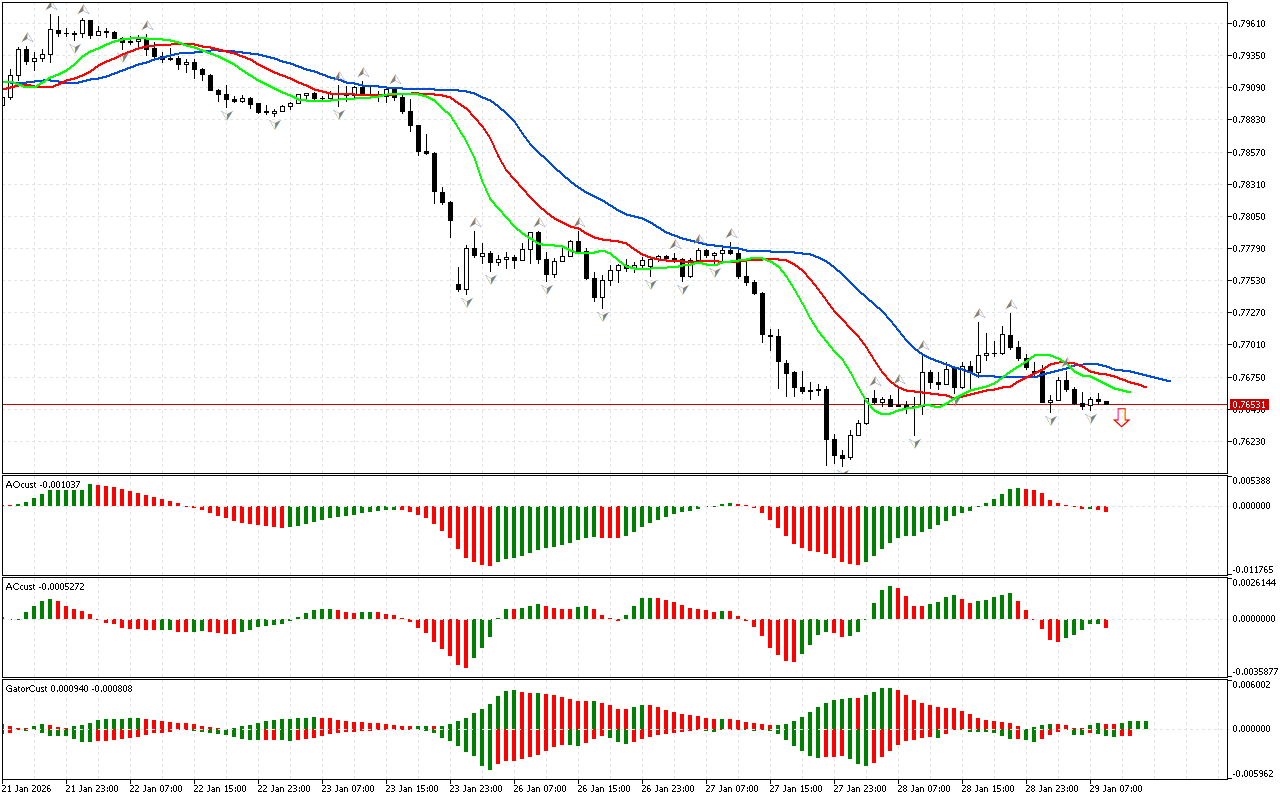The image size is (1280, 800).
Task: Click the GatorCust indicator label
Action: pos(70,688)
